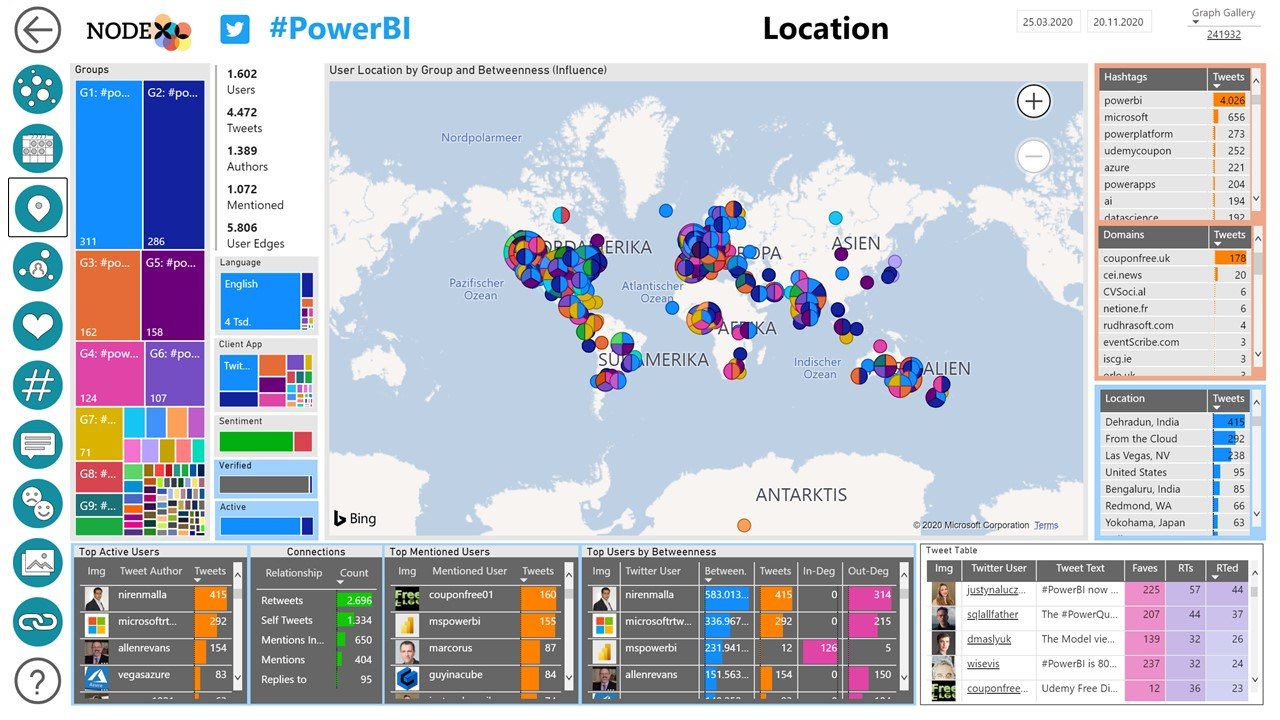
Task: Sort Top Active Users by Tweets header
Action: [210, 572]
